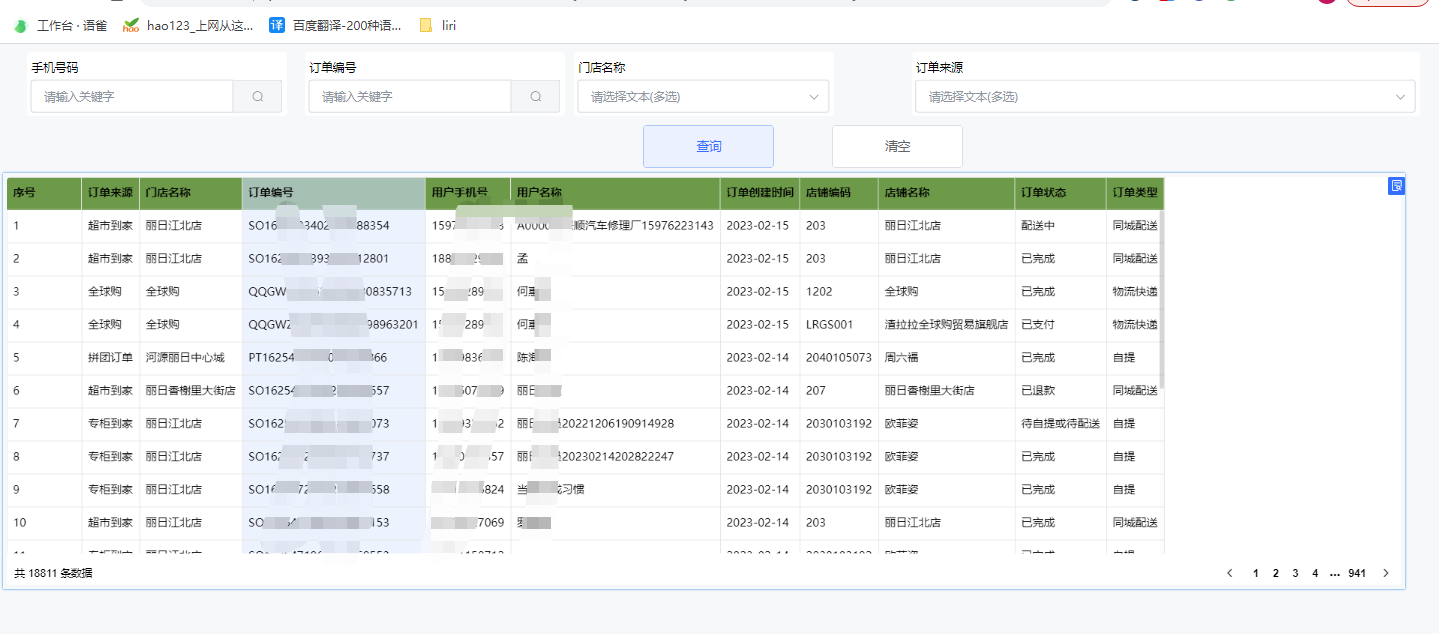This screenshot has width=1439, height=634.
Task: Click the 用户手机号 column header
Action: (x=468, y=193)
